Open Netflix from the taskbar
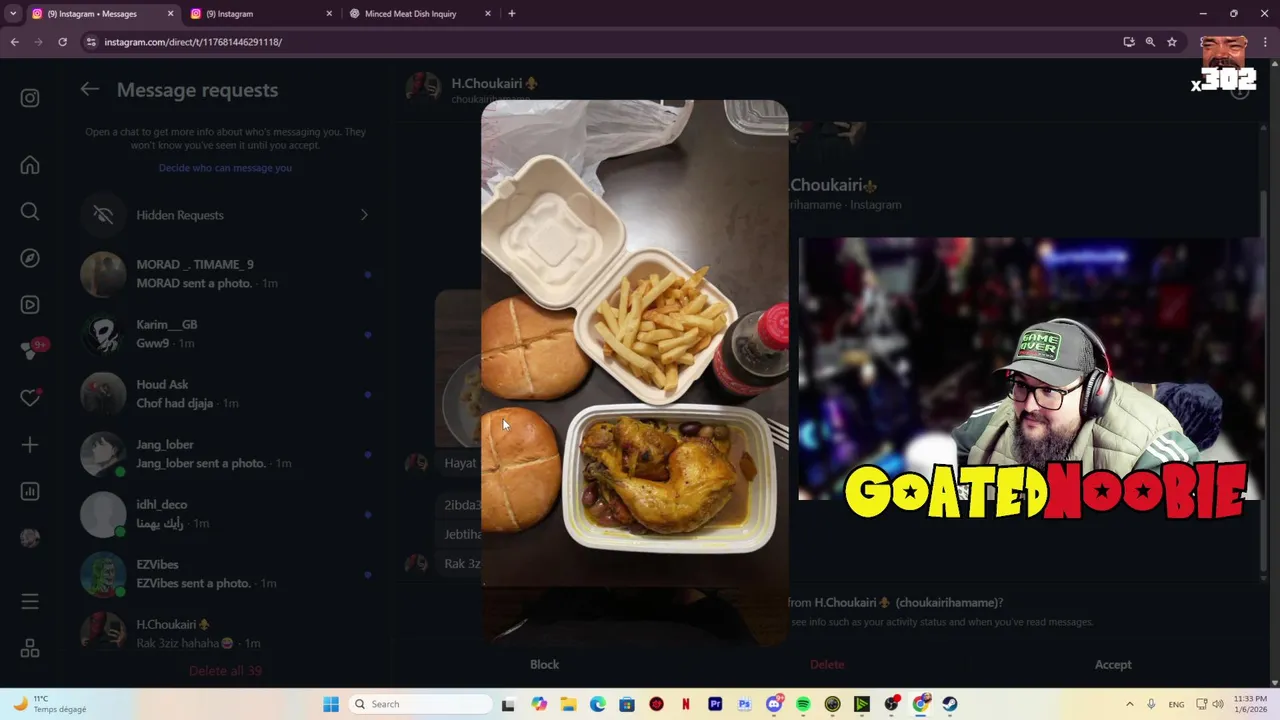 tap(686, 704)
